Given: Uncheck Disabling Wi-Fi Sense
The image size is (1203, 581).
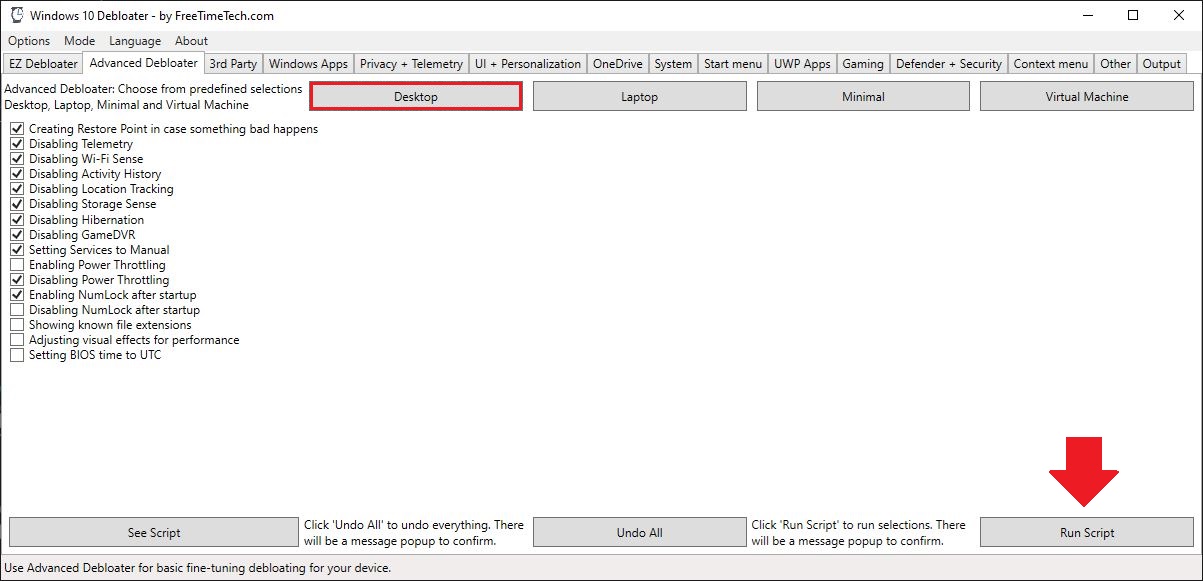Looking at the screenshot, I should [x=17, y=158].
